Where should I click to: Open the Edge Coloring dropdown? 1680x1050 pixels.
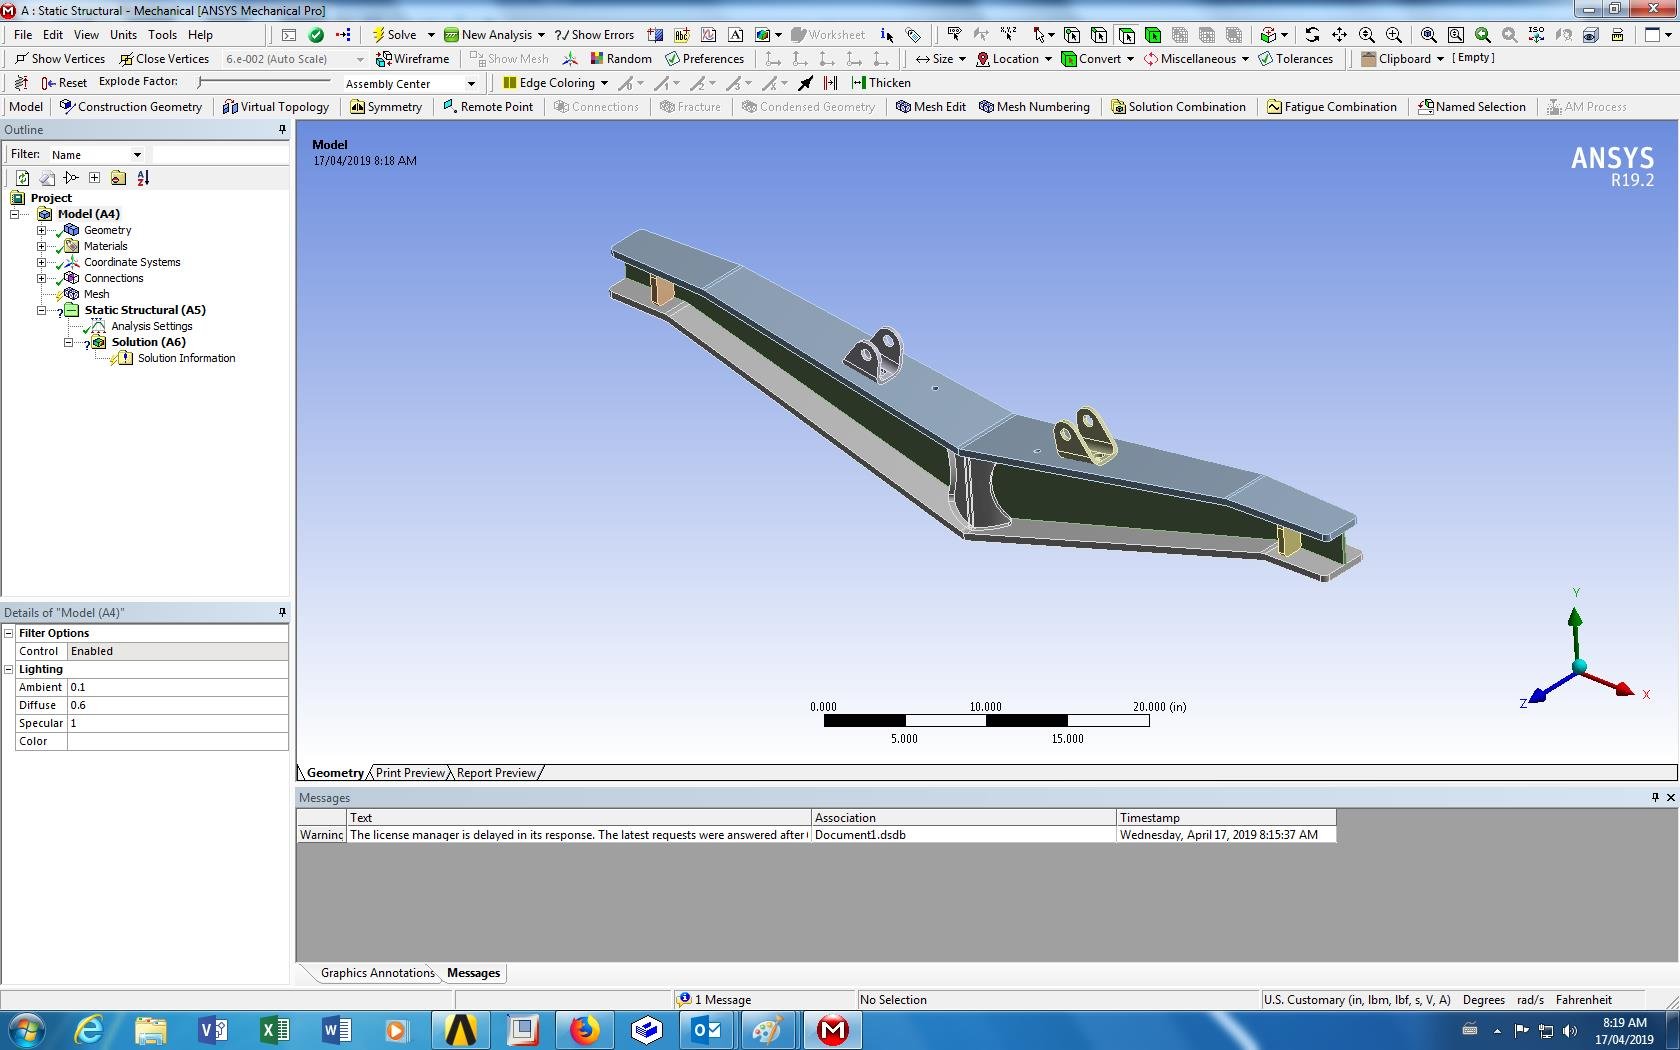point(604,83)
